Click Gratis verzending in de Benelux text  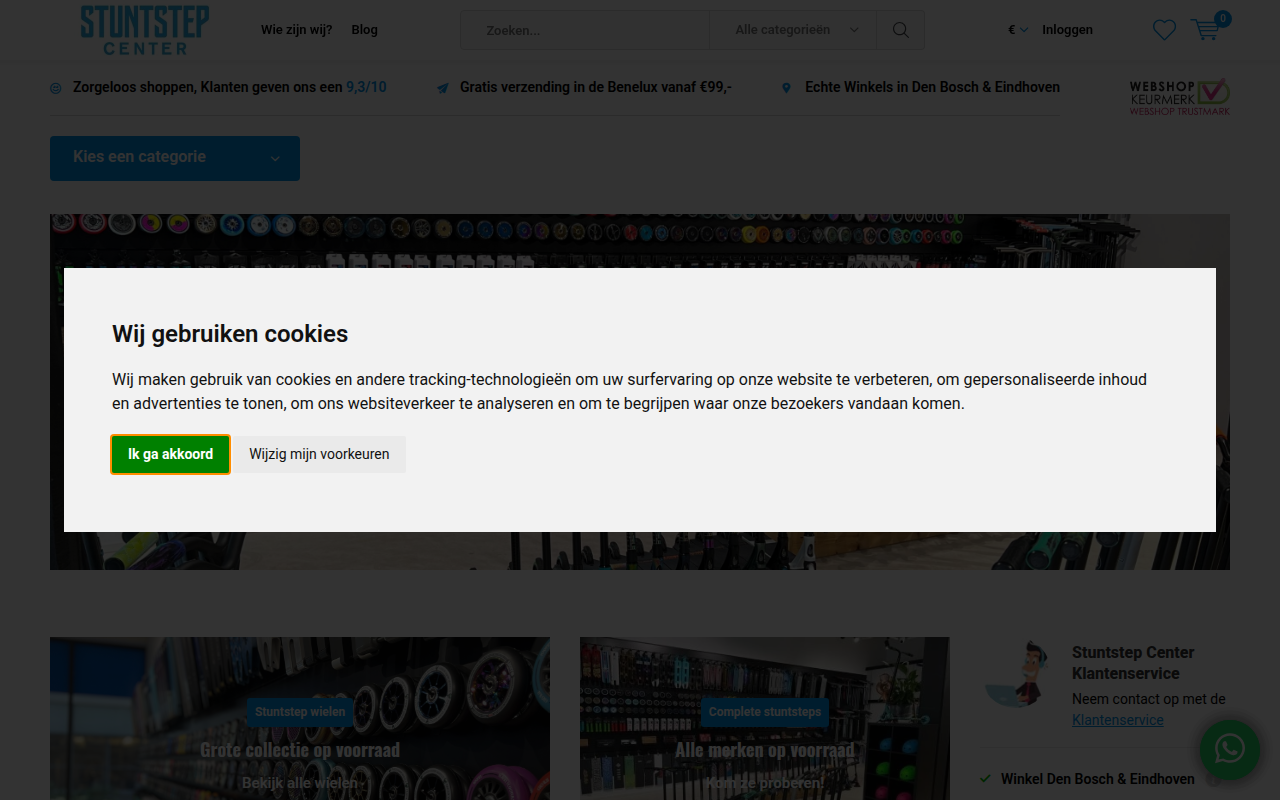tap(596, 88)
